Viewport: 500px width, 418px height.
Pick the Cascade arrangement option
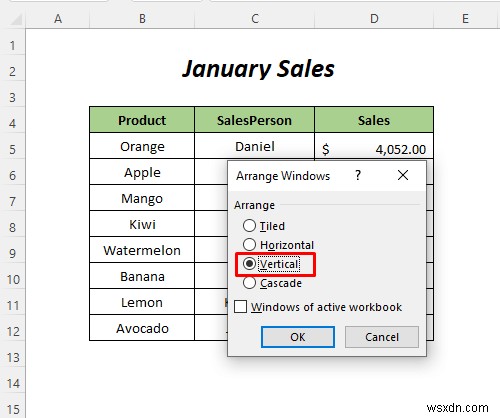point(272,283)
